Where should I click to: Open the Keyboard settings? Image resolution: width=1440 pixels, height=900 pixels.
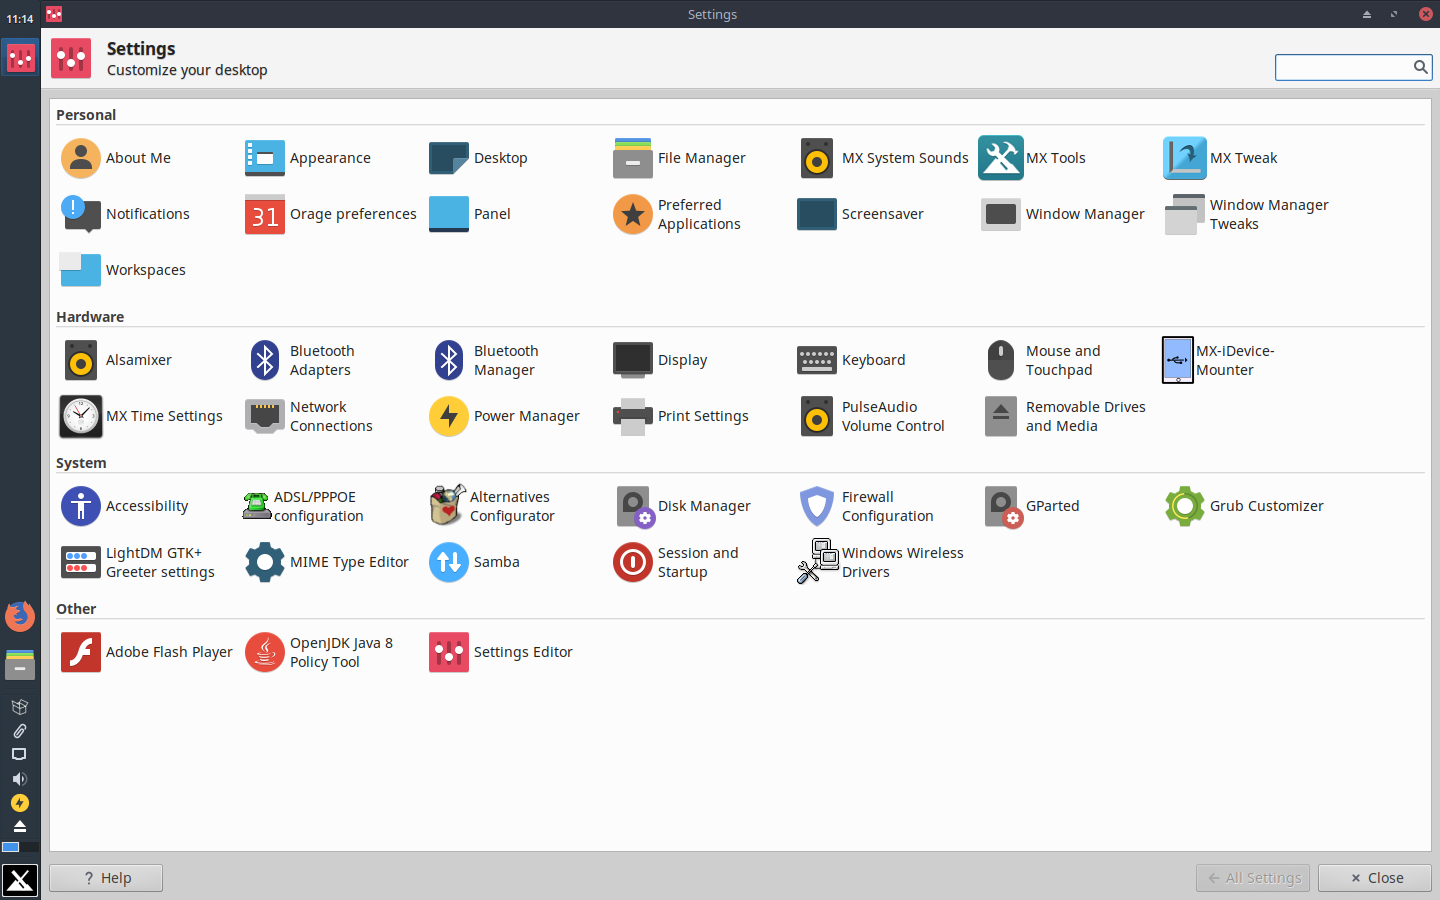tap(817, 360)
